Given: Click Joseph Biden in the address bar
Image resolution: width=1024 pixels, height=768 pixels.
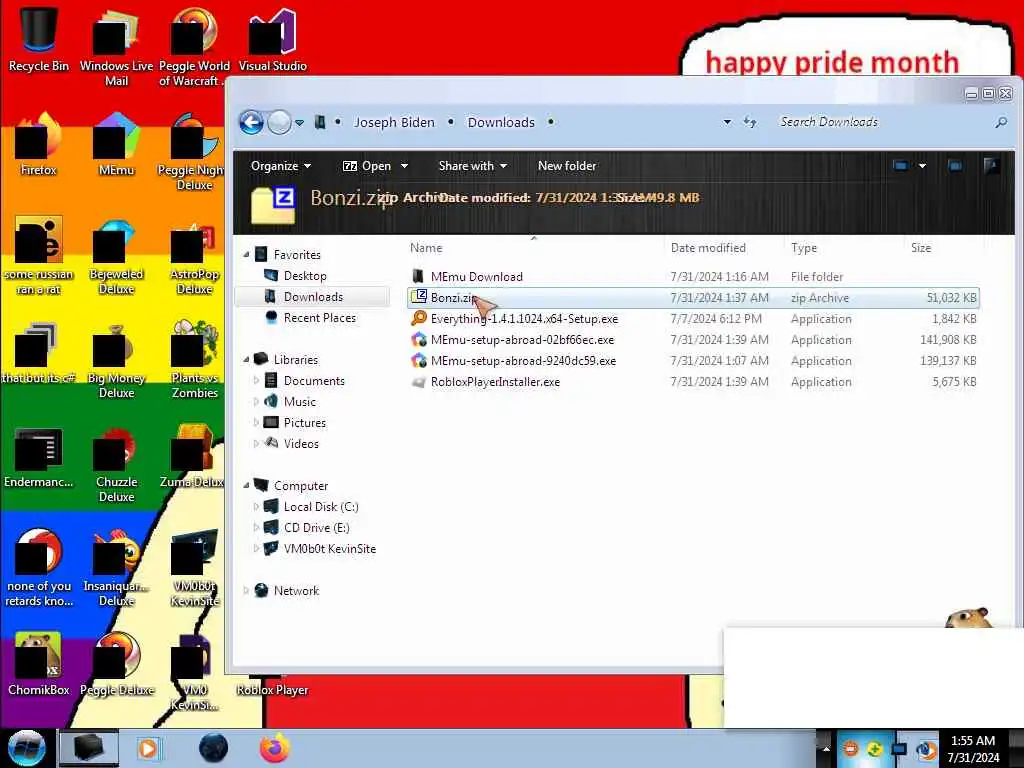Looking at the screenshot, I should 394,122.
